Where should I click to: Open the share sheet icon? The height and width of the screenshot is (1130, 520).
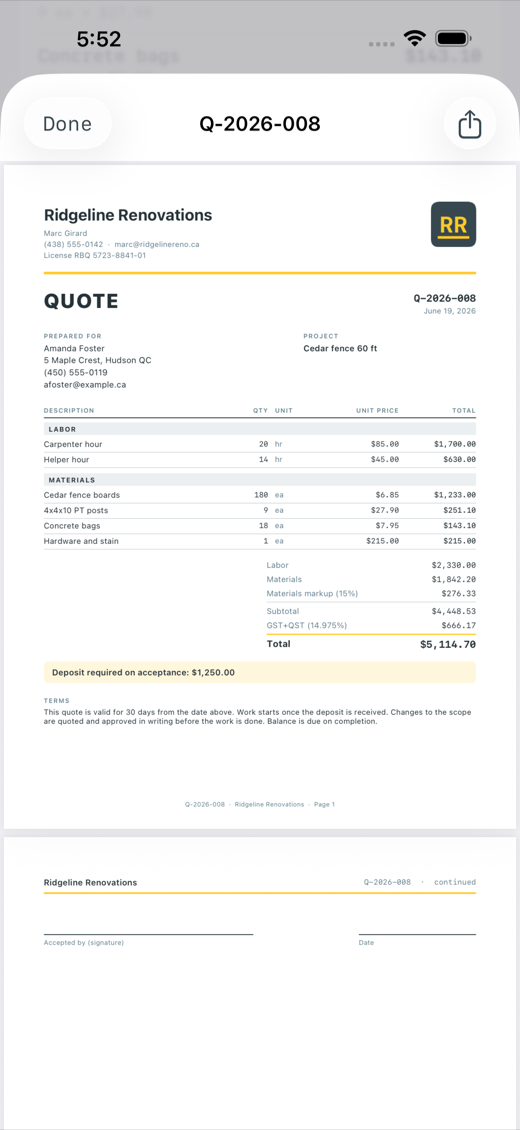pyautogui.click(x=470, y=124)
